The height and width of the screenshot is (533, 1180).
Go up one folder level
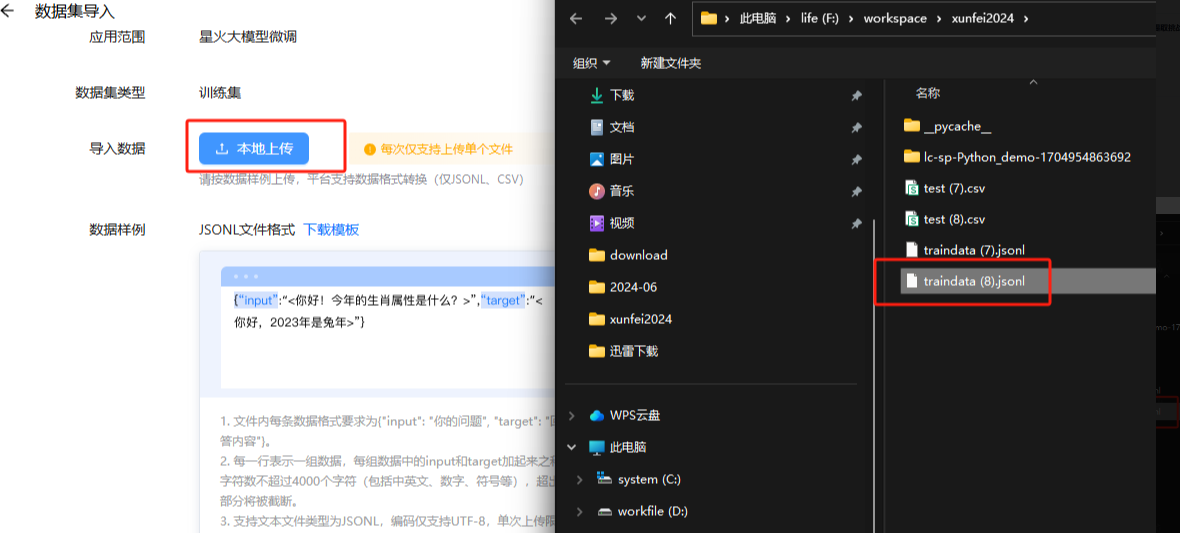[x=671, y=19]
